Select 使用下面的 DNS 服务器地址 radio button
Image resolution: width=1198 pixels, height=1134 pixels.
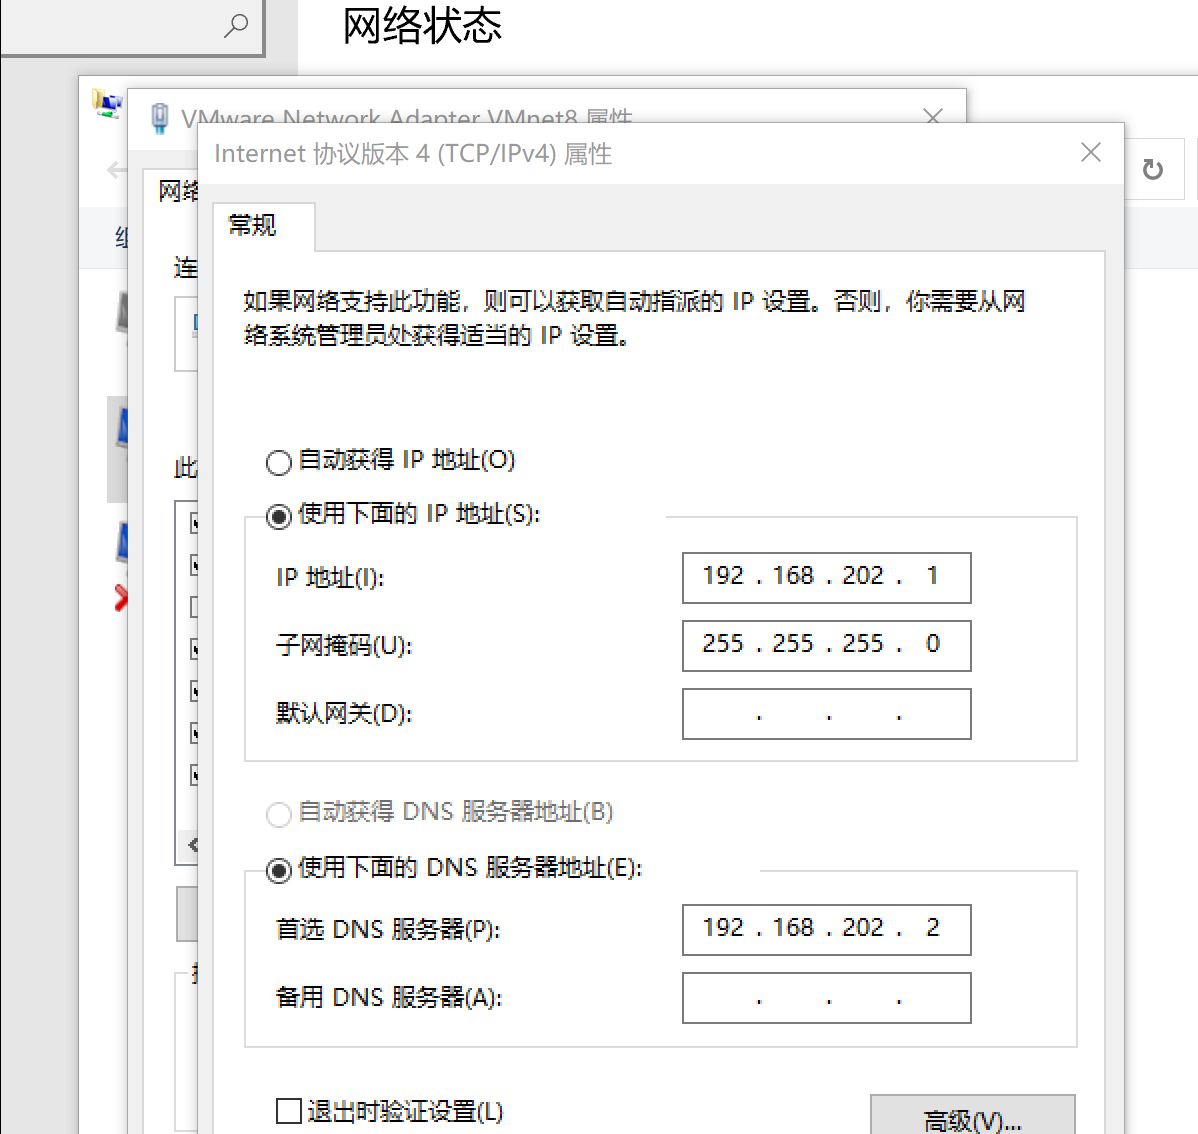279,870
